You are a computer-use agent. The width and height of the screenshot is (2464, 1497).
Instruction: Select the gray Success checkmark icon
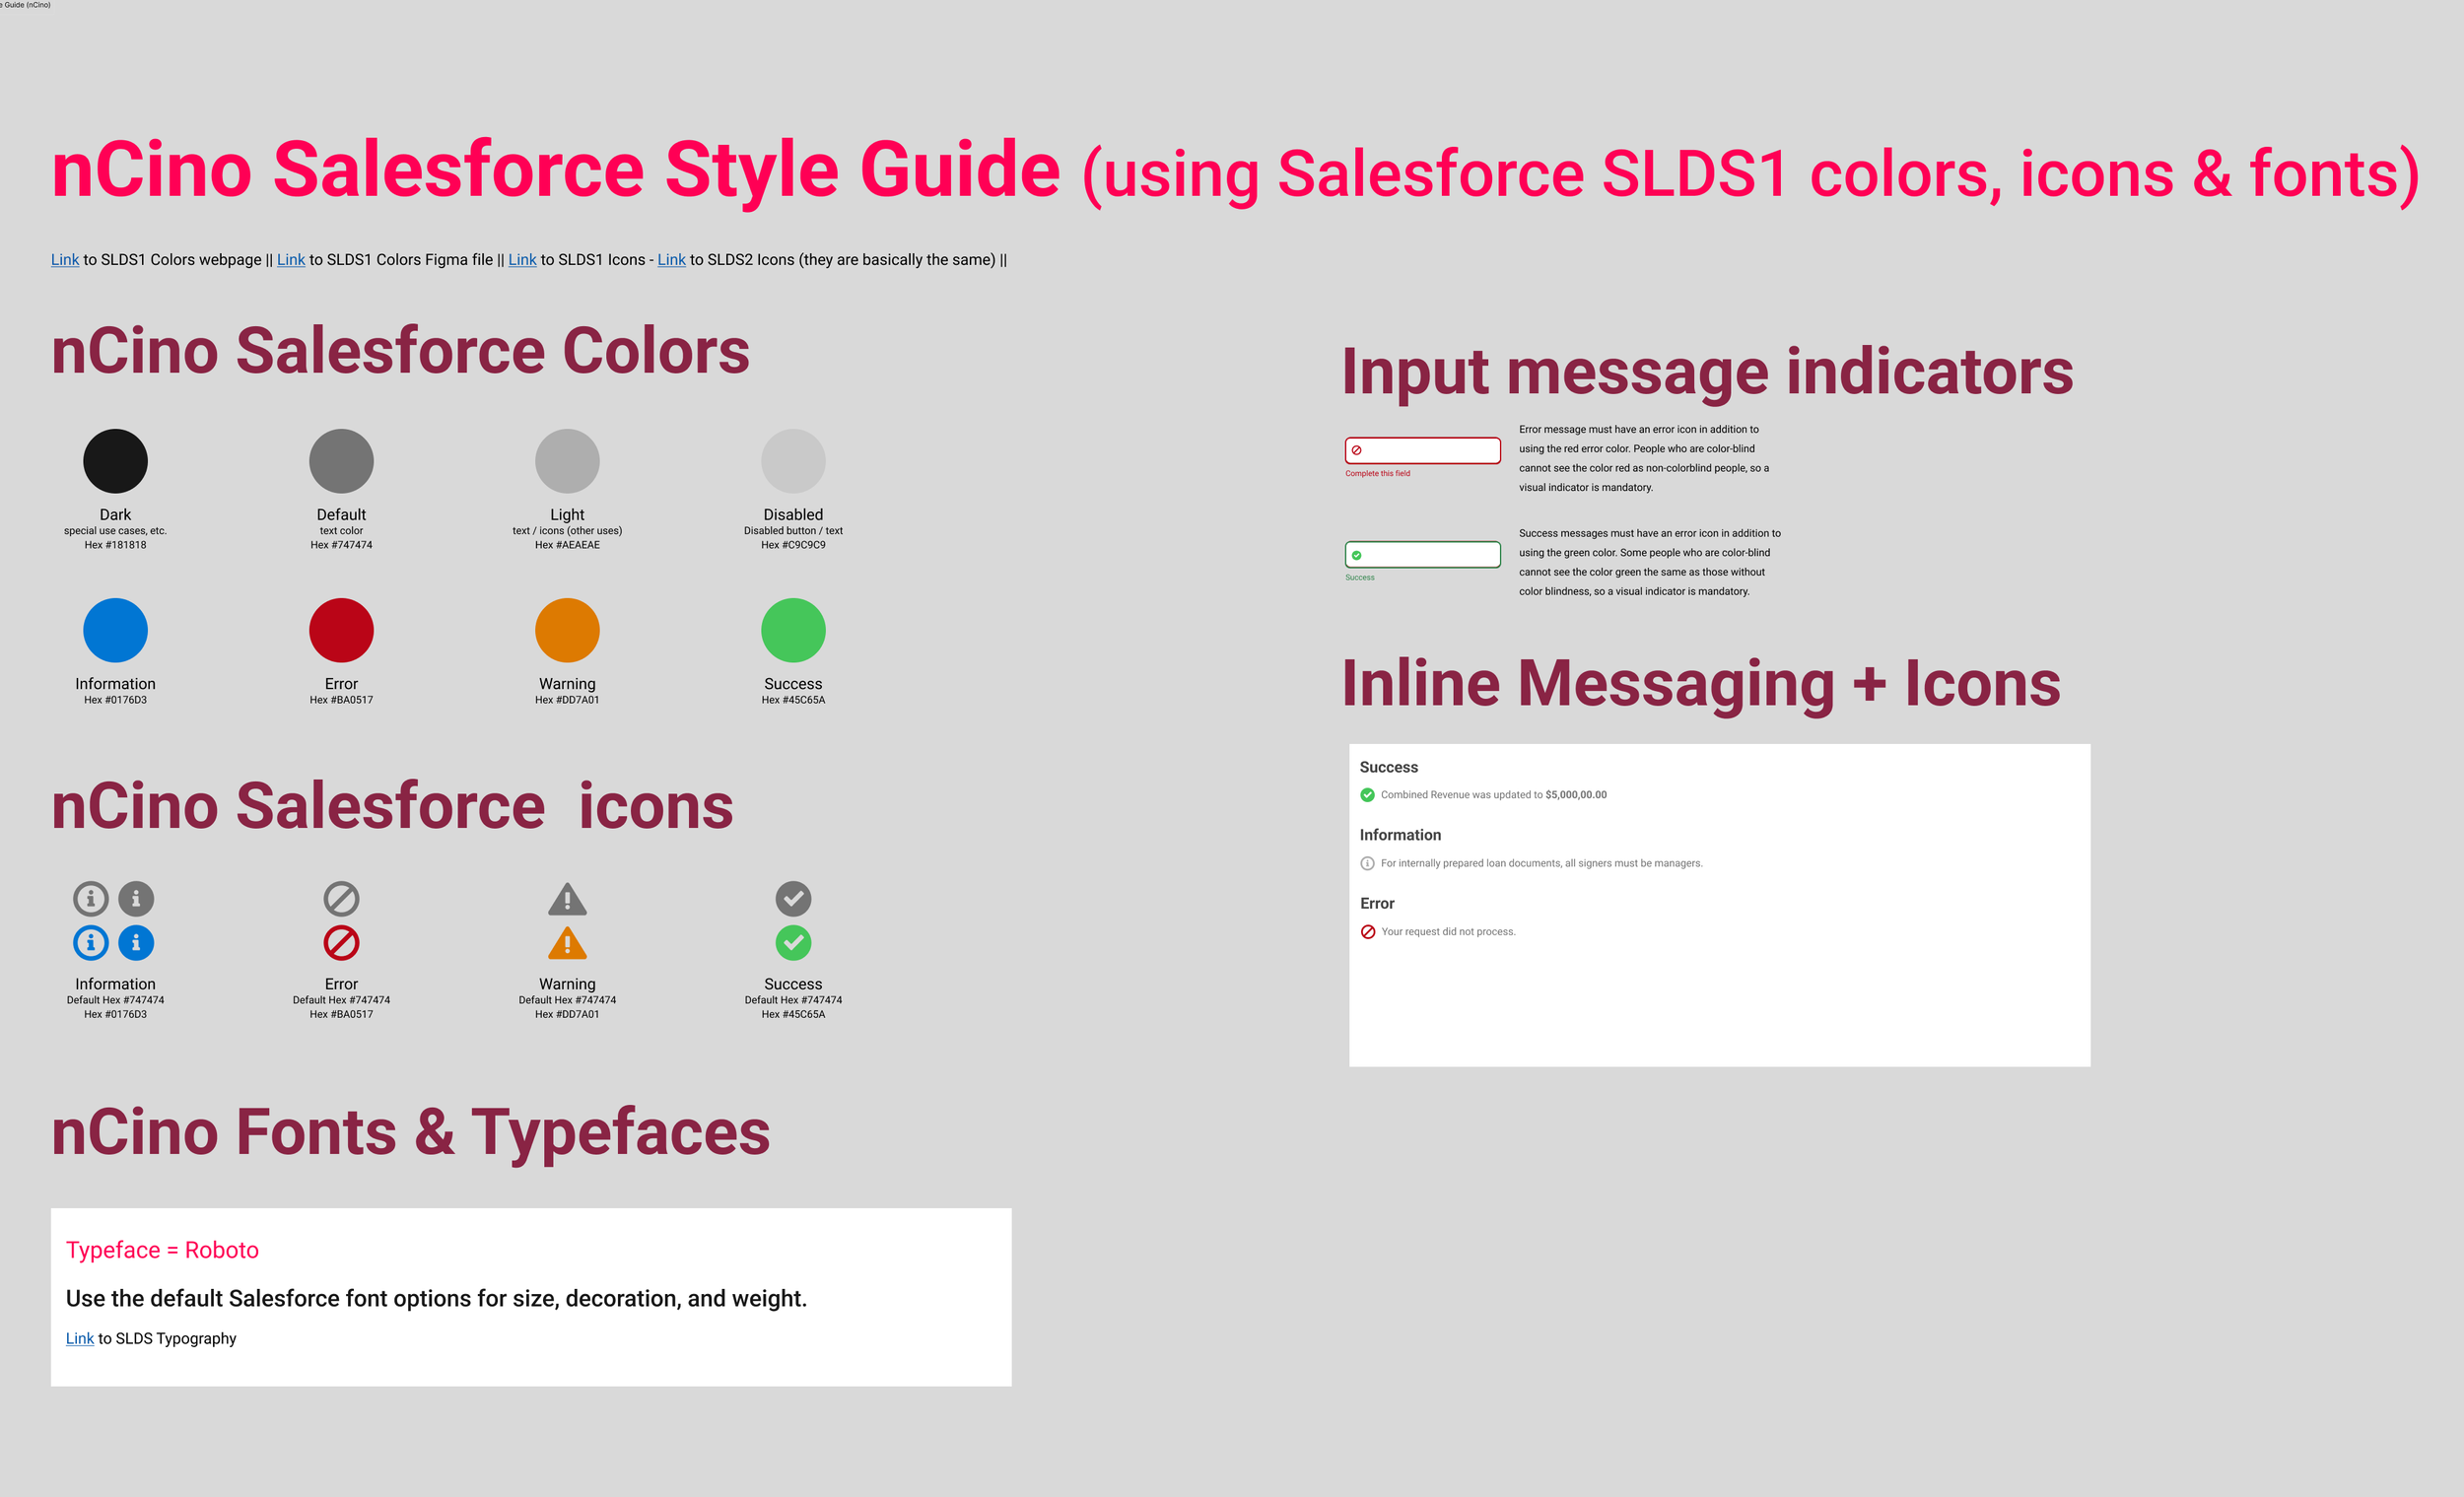tap(793, 898)
